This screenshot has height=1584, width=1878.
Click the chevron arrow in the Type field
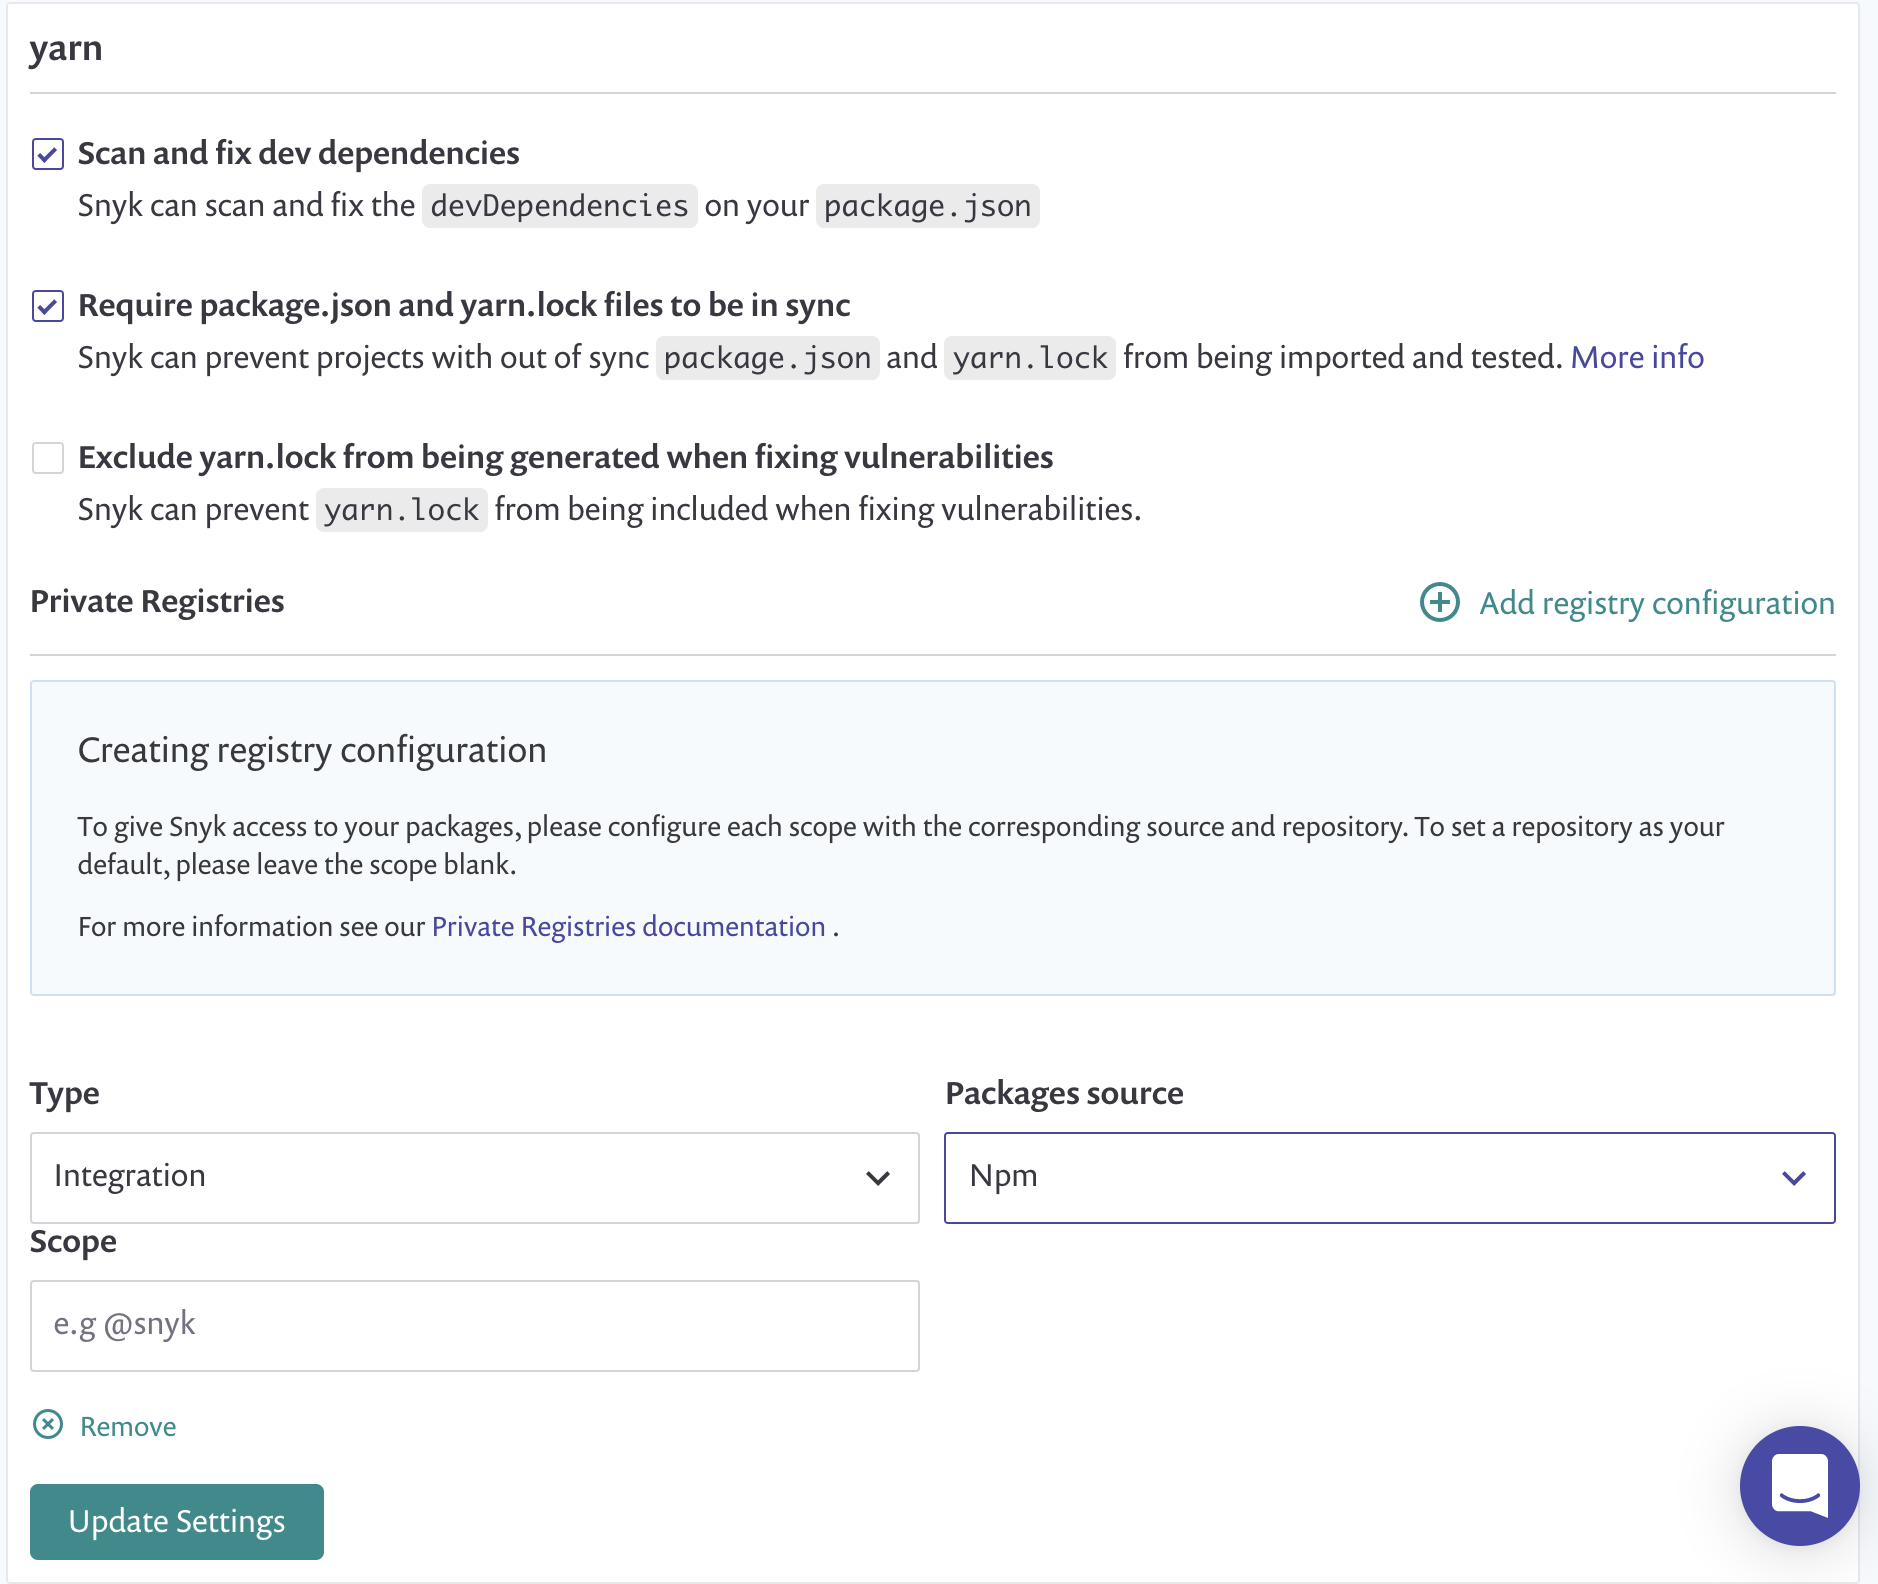(877, 1178)
